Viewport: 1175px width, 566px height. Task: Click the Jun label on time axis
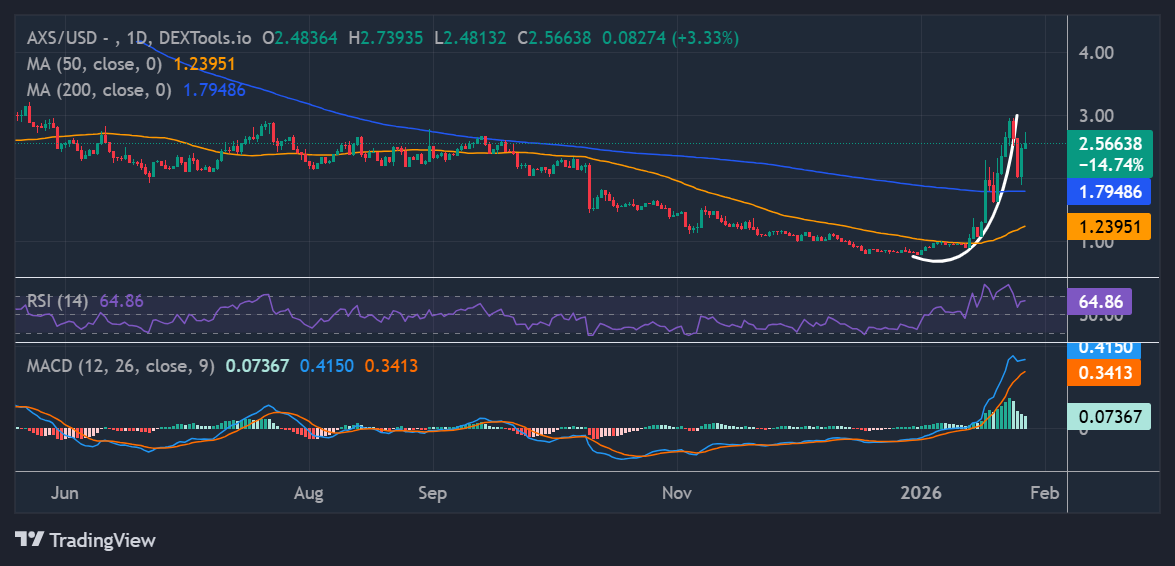[65, 493]
